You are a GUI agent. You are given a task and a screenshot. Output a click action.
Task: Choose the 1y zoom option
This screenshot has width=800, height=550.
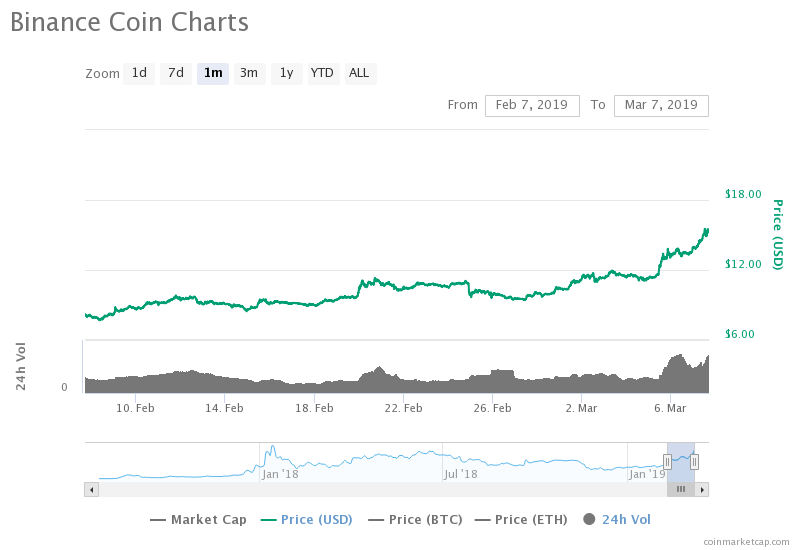[x=286, y=73]
